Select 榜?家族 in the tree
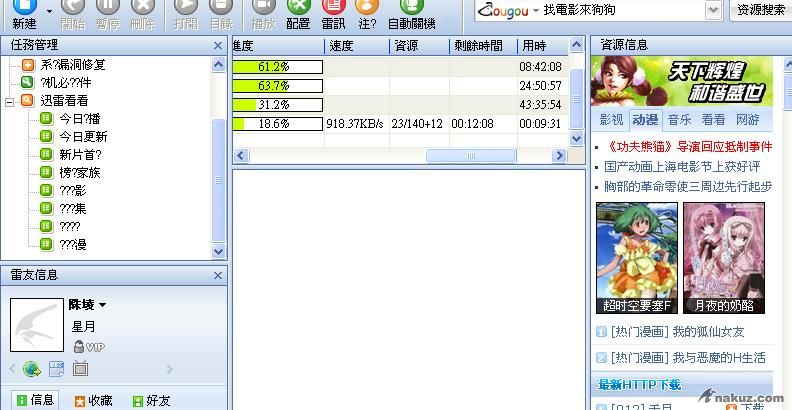The height and width of the screenshot is (410, 792). point(80,173)
